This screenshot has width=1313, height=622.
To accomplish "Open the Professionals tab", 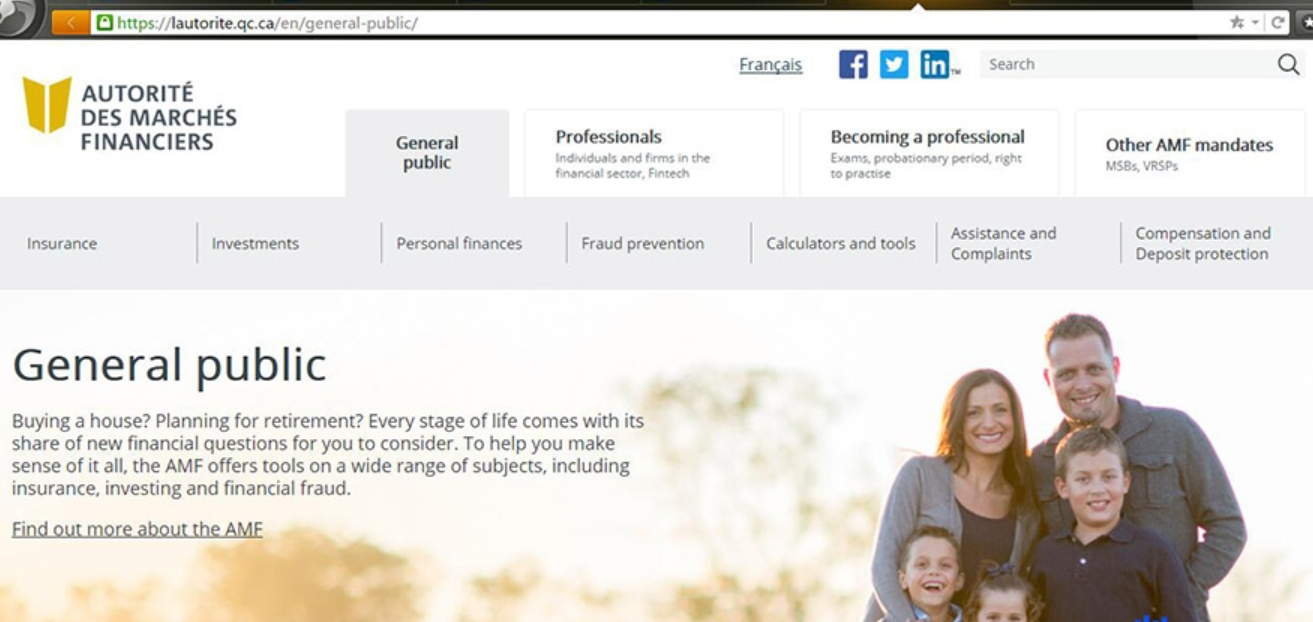I will (654, 153).
